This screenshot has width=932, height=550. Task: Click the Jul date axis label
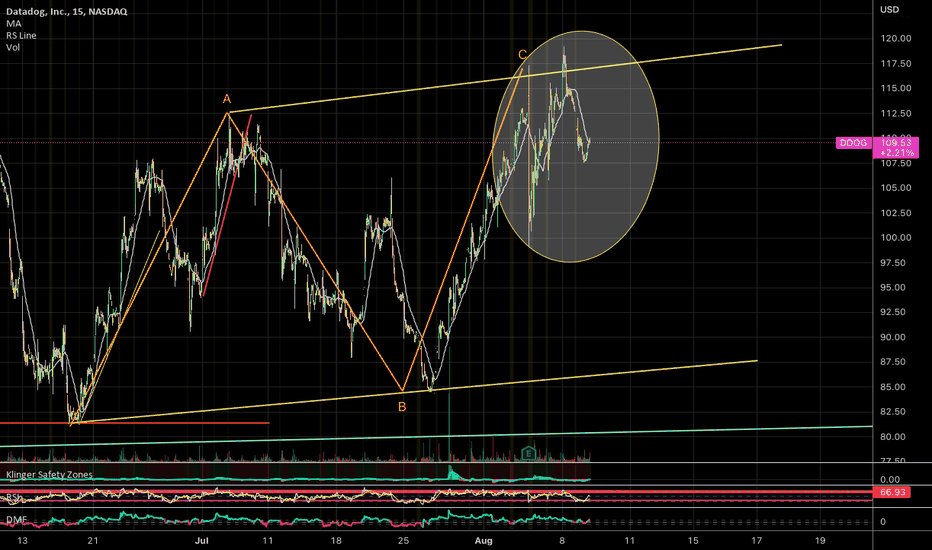202,540
